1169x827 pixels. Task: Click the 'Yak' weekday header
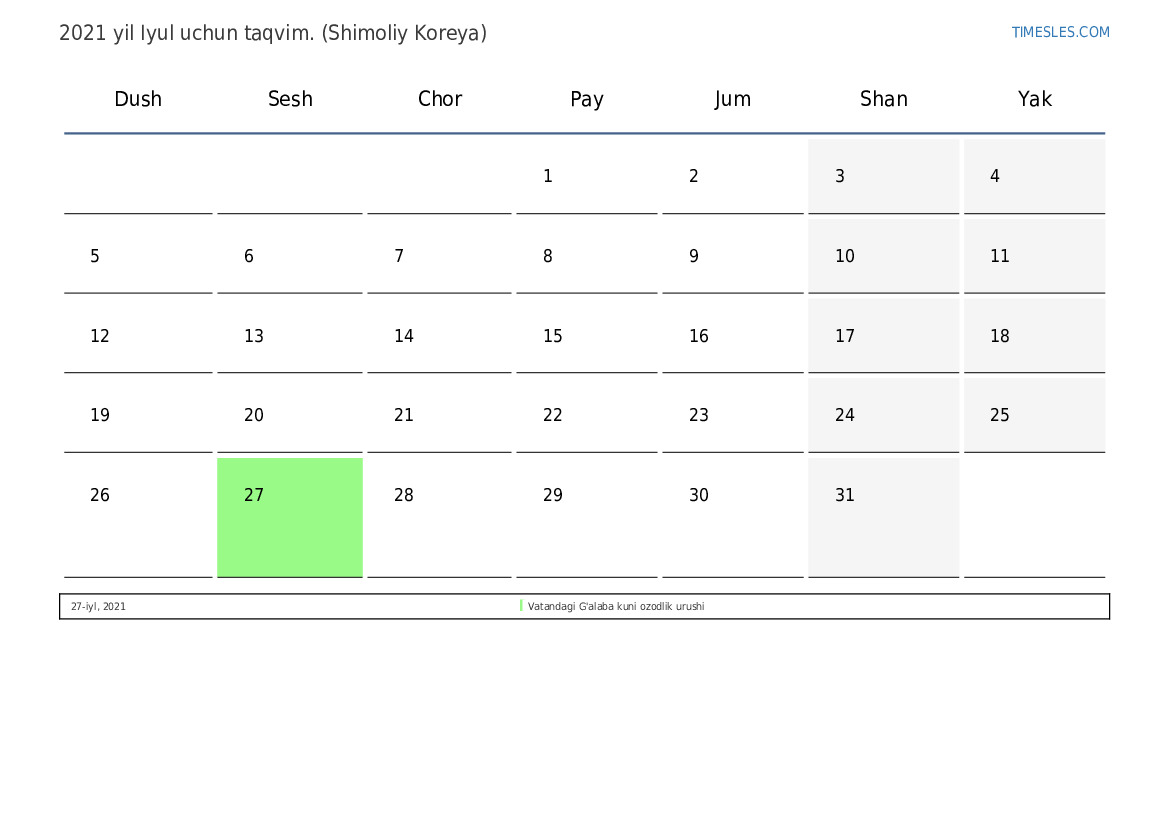pyautogui.click(x=1035, y=98)
